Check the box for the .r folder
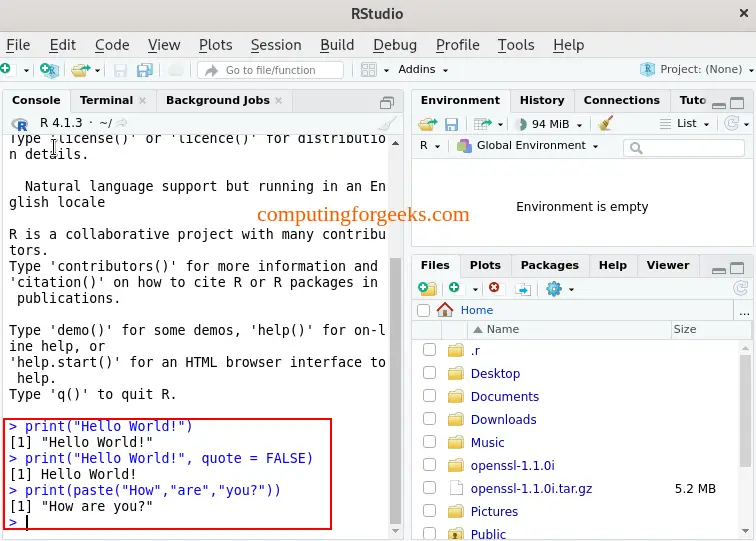 tap(429, 350)
